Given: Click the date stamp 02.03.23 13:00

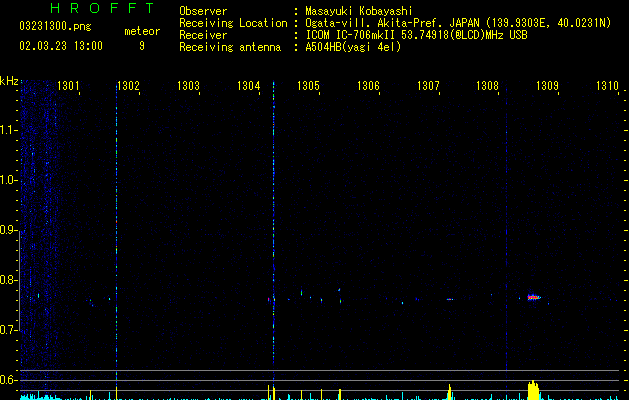Looking at the screenshot, I should [x=61, y=46].
